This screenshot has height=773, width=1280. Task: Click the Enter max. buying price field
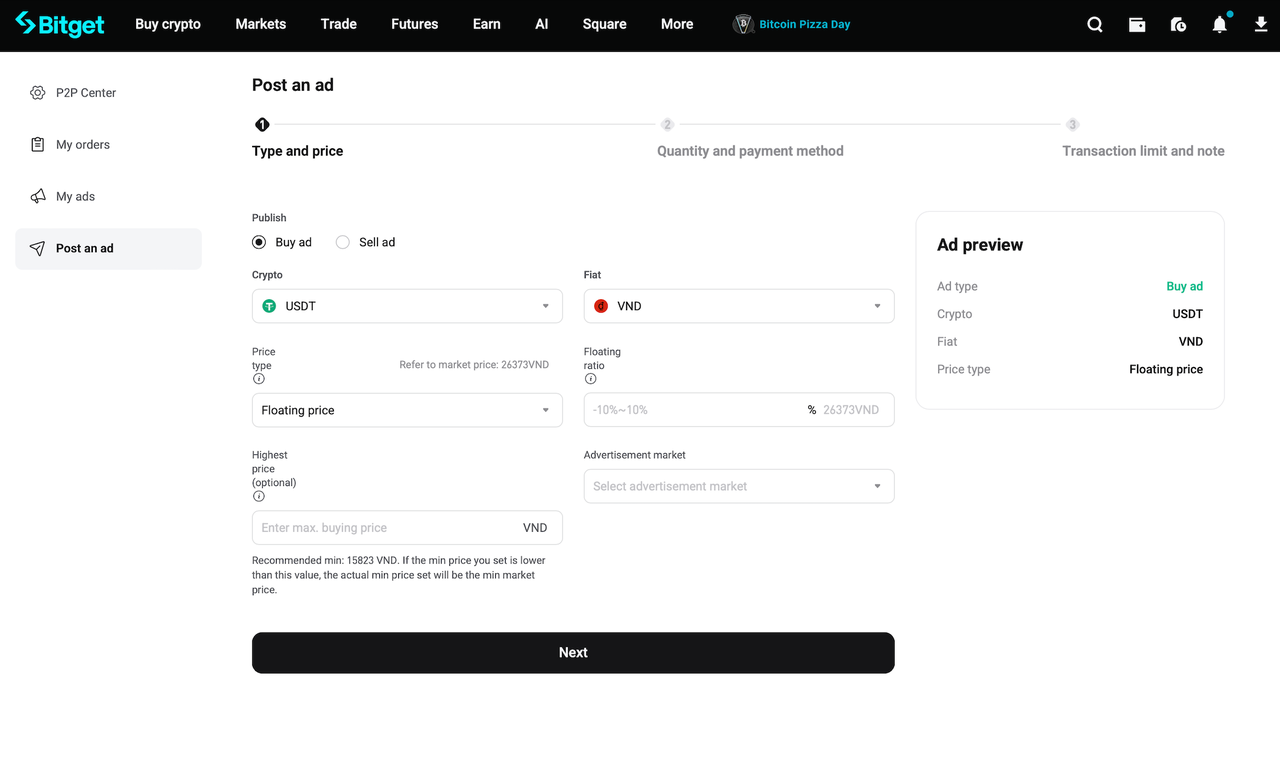click(x=407, y=528)
